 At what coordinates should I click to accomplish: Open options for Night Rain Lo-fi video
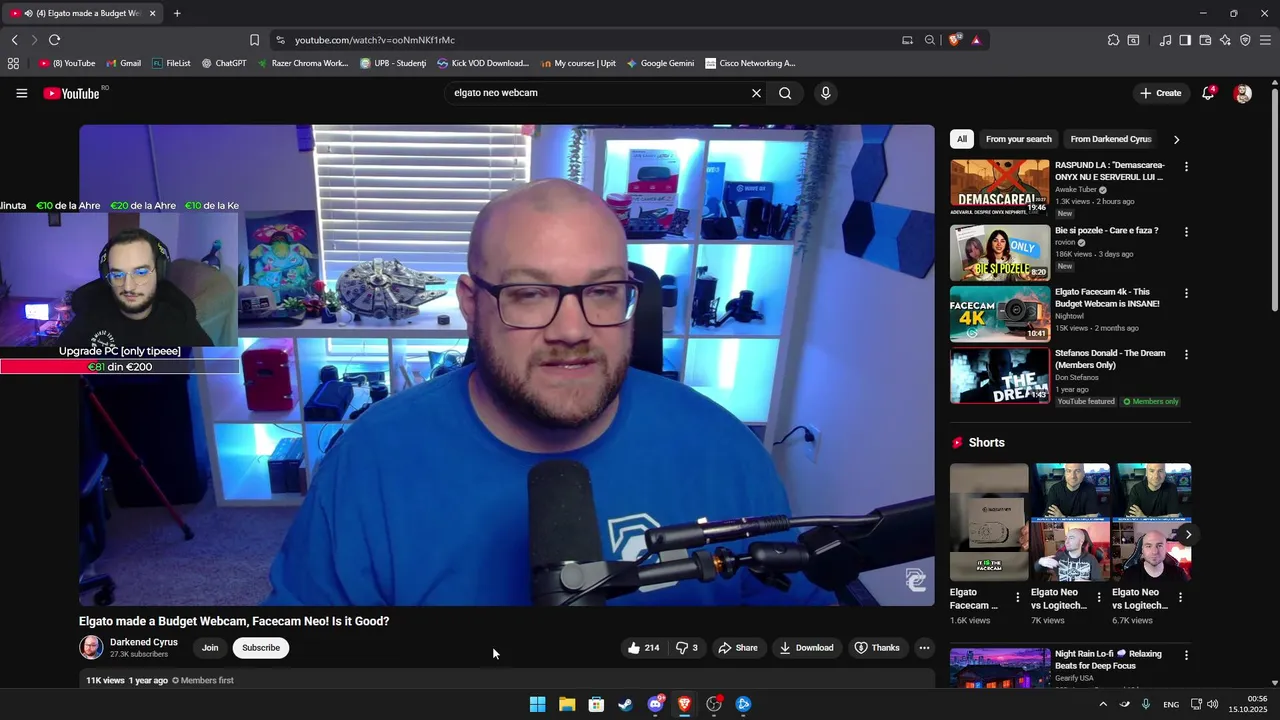point(1186,656)
